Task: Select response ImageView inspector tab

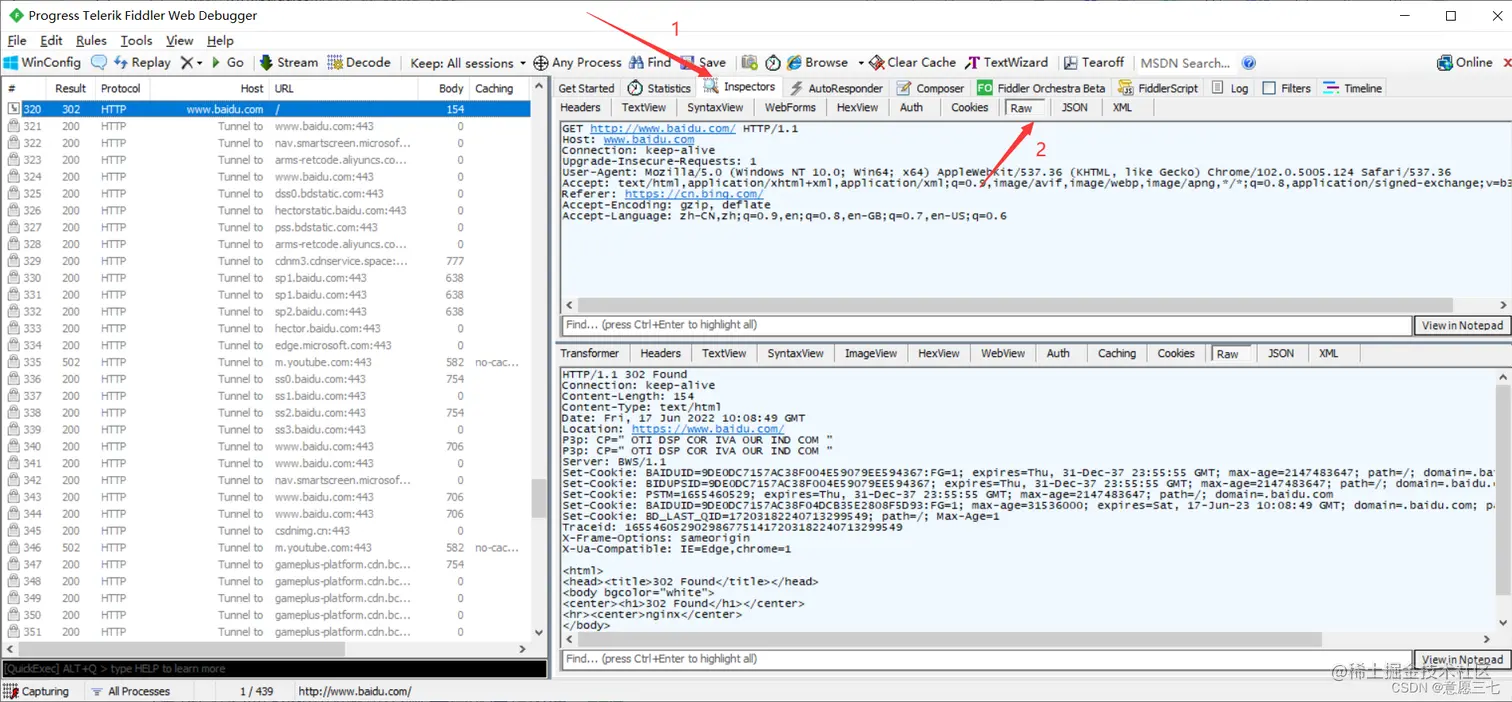Action: click(x=870, y=353)
